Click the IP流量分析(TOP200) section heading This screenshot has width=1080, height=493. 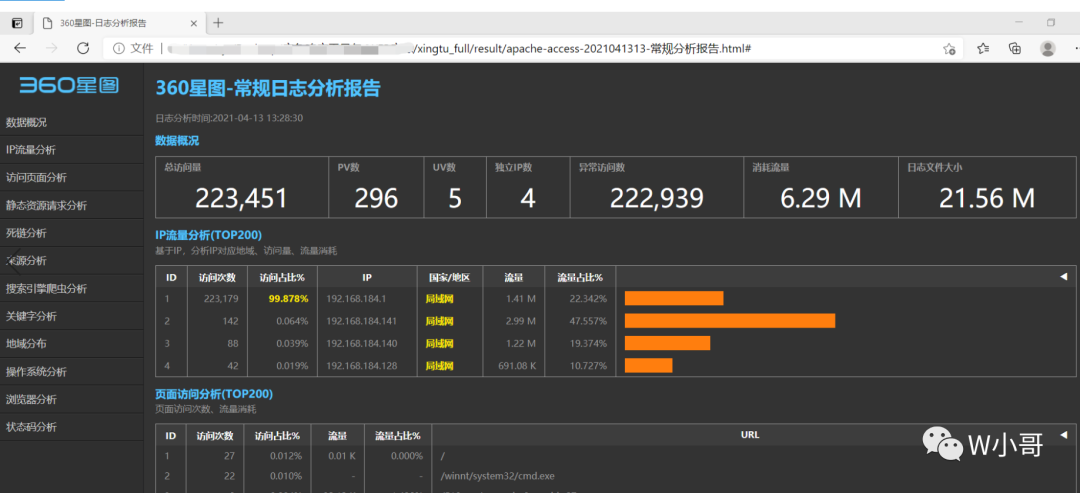(209, 235)
